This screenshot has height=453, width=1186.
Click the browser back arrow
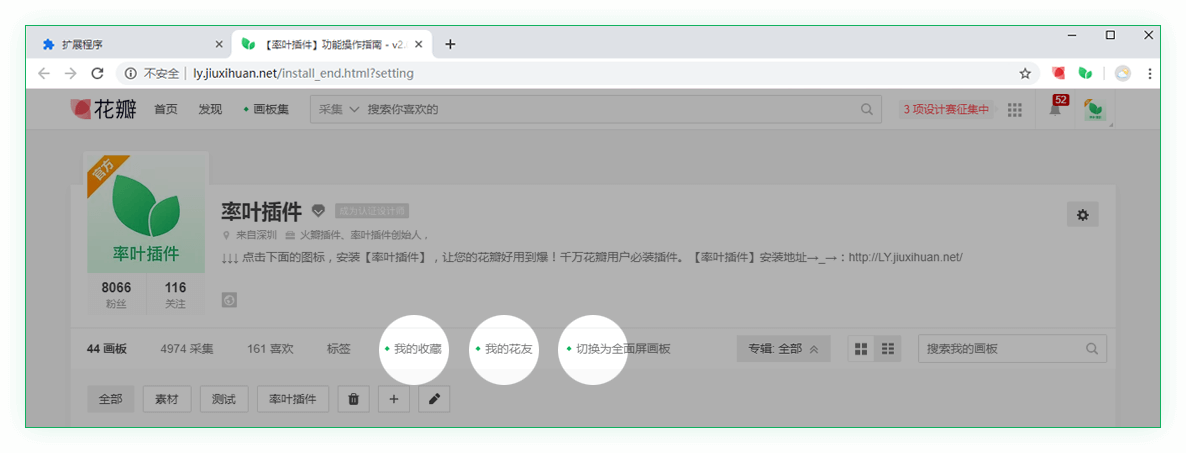coord(44,73)
